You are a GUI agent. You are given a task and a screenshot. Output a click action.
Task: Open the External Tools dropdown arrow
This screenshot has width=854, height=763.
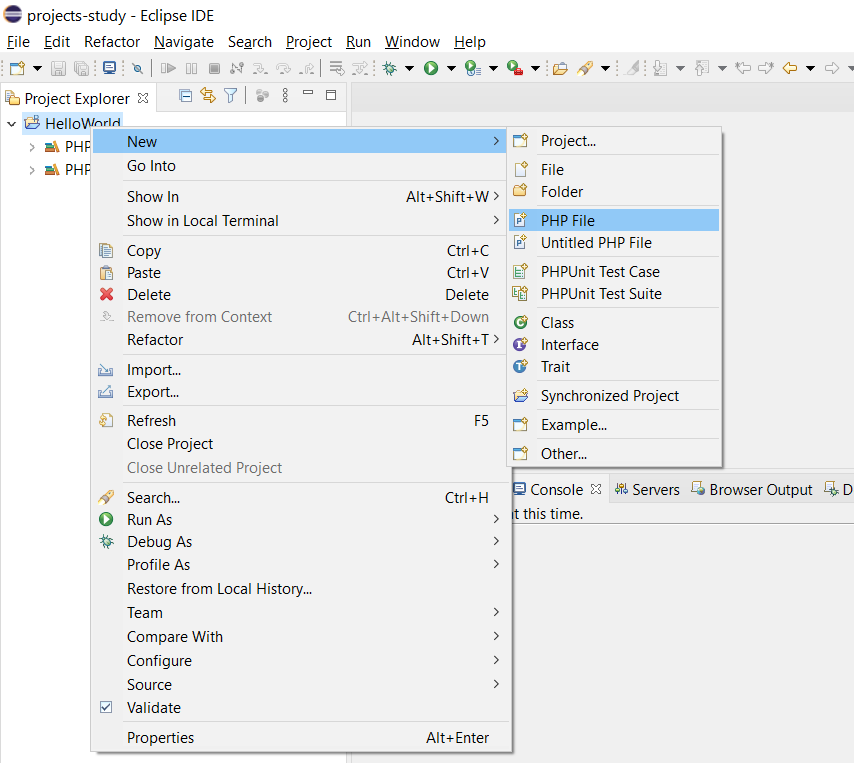tap(535, 68)
